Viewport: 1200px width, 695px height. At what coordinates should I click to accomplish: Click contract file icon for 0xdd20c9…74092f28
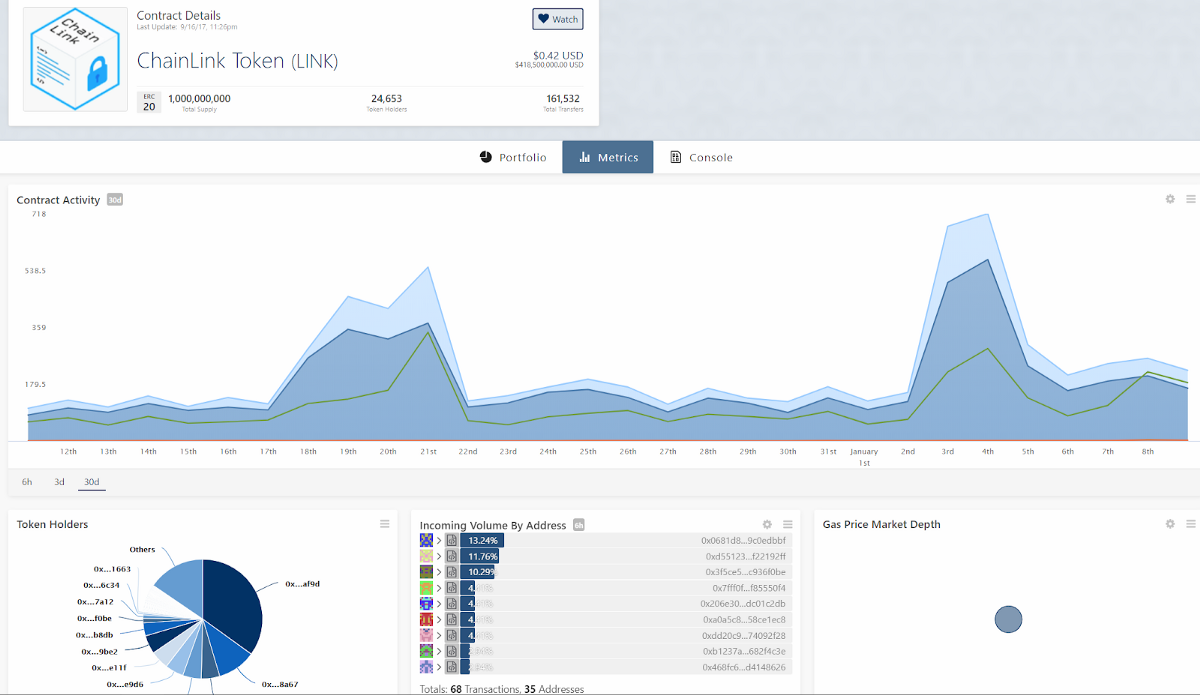(x=452, y=635)
